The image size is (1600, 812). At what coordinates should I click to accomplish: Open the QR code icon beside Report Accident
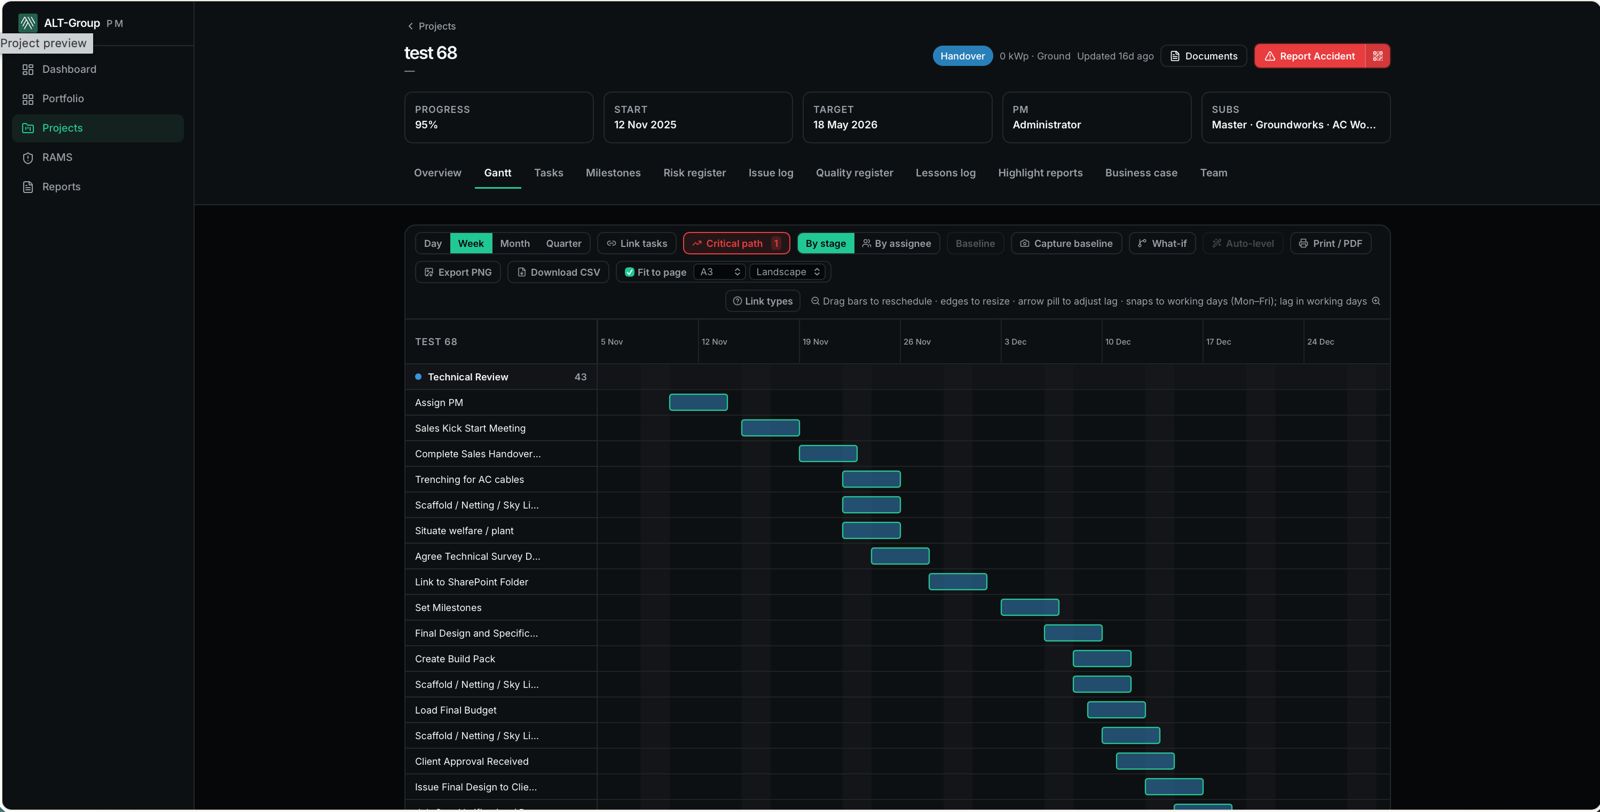(x=1378, y=56)
